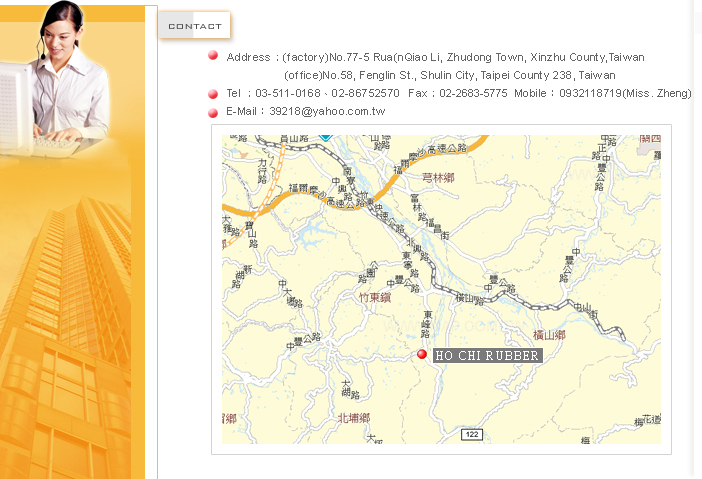Click the telephone number 03-511-0168

tap(287, 93)
